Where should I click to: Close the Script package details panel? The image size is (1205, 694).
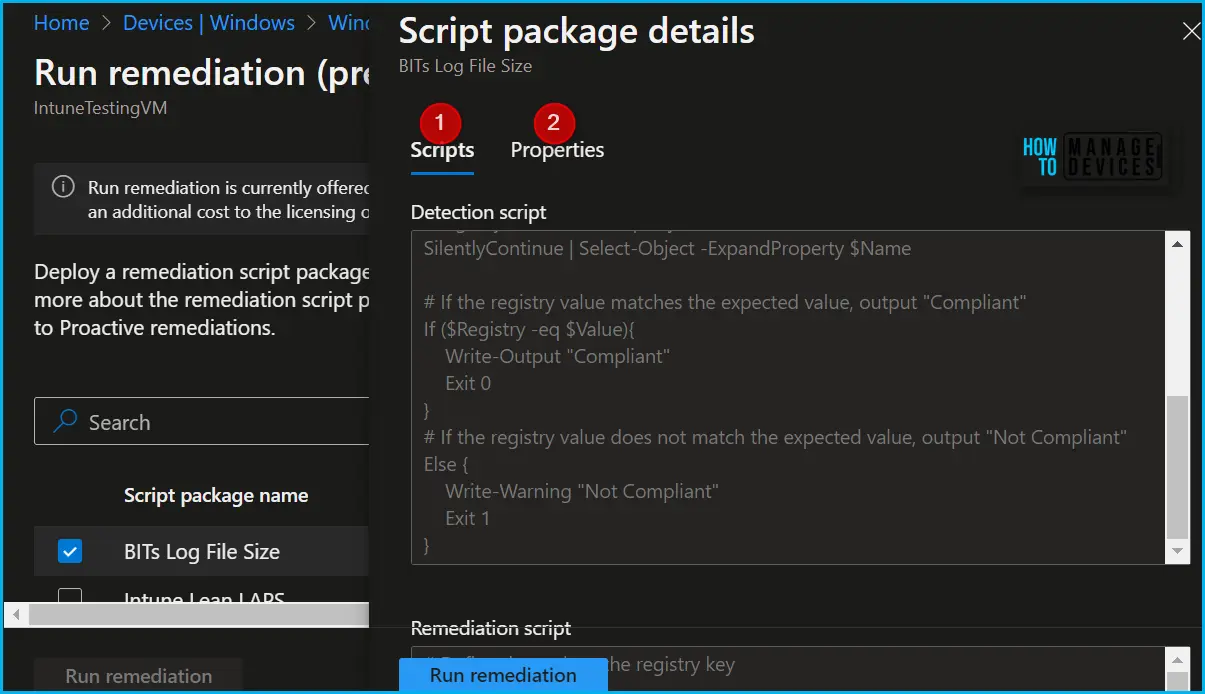(x=1191, y=32)
